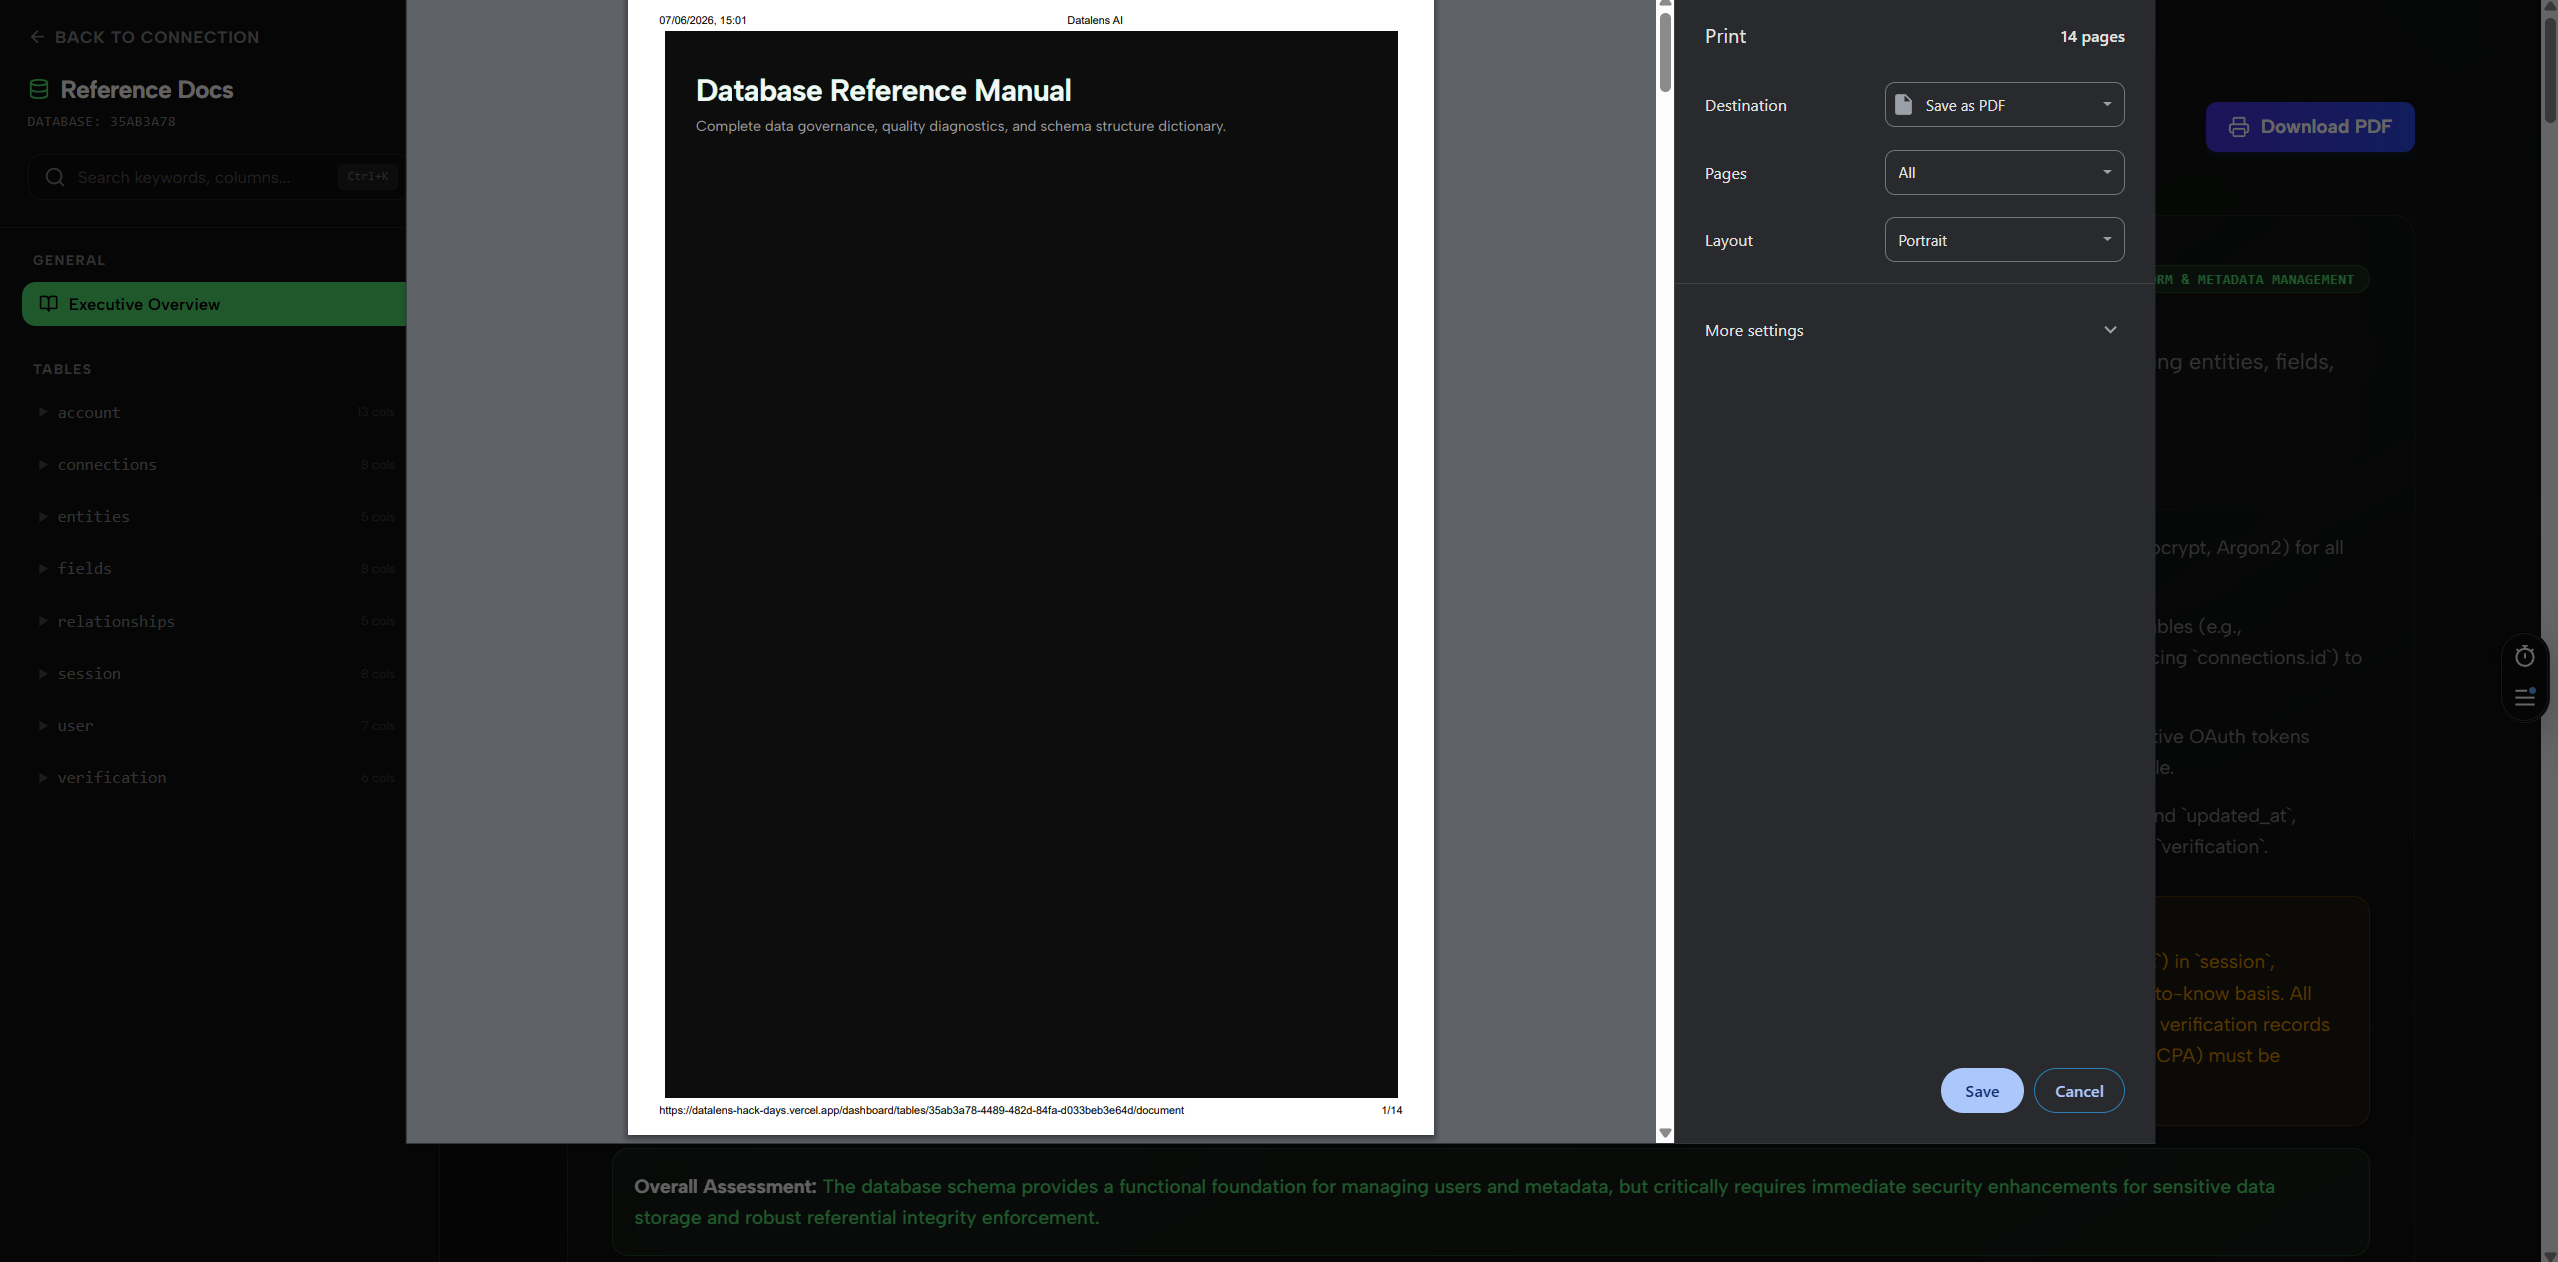Click the PDF file icon in Destination
The height and width of the screenshot is (1262, 2558).
coord(1903,105)
